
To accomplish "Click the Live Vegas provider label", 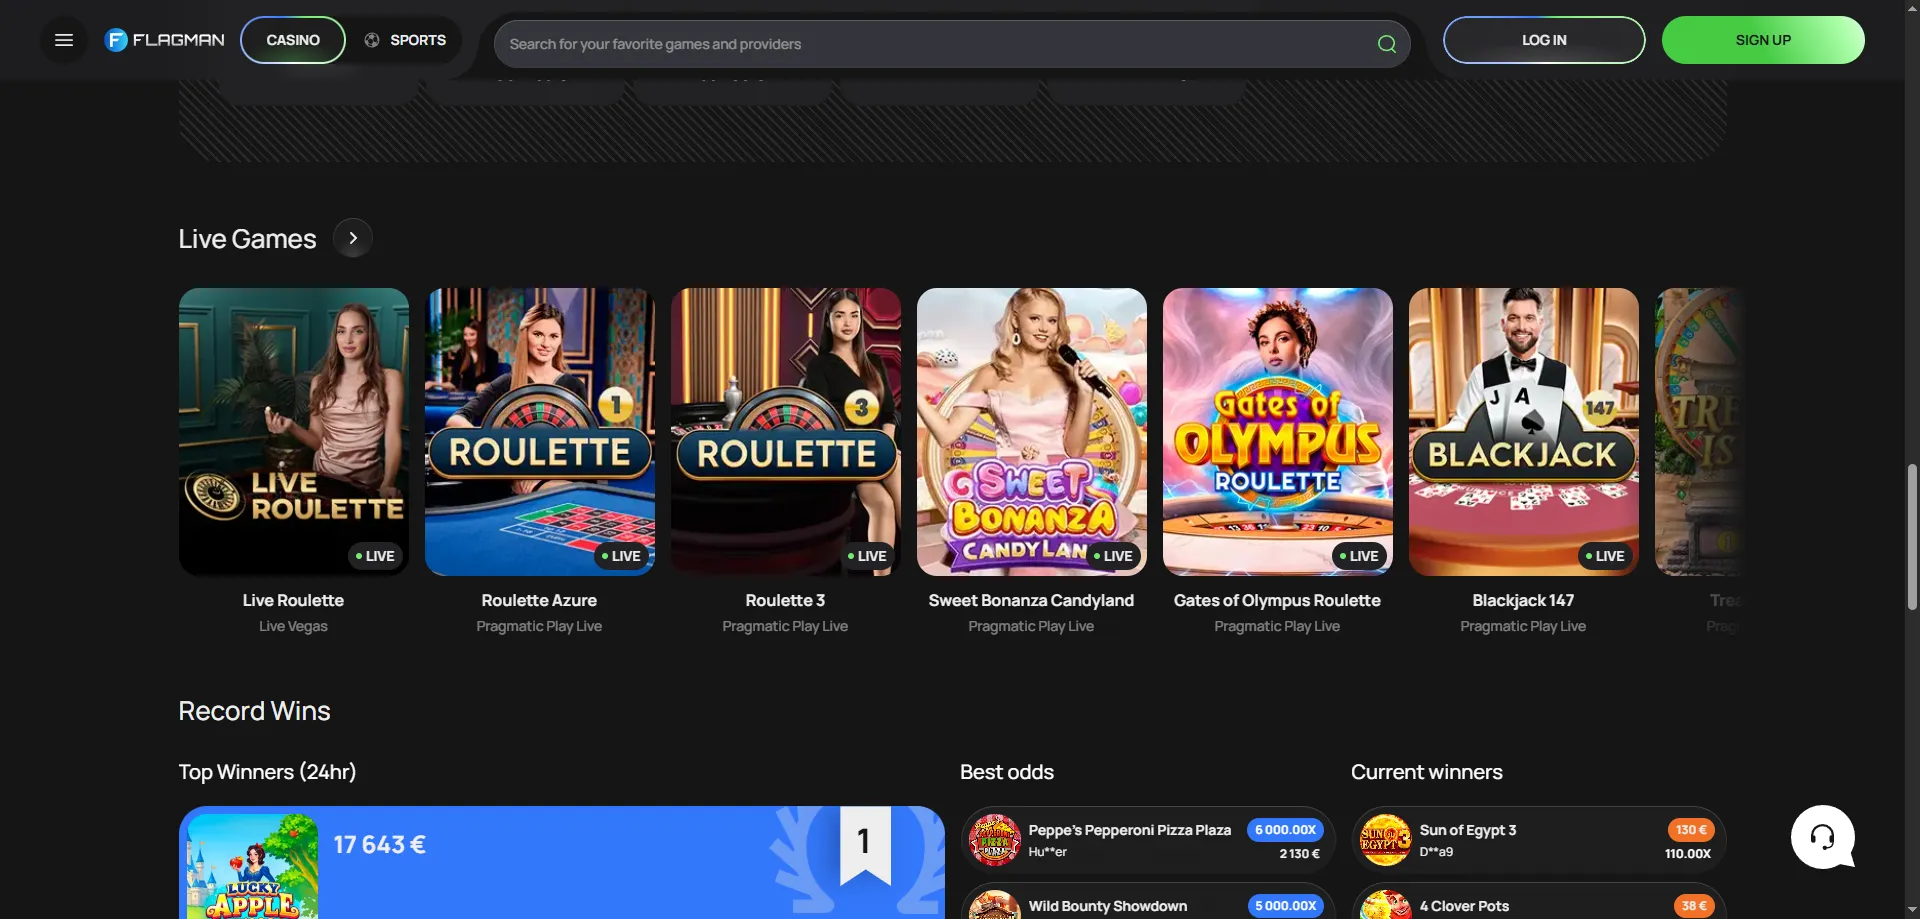I will [293, 626].
